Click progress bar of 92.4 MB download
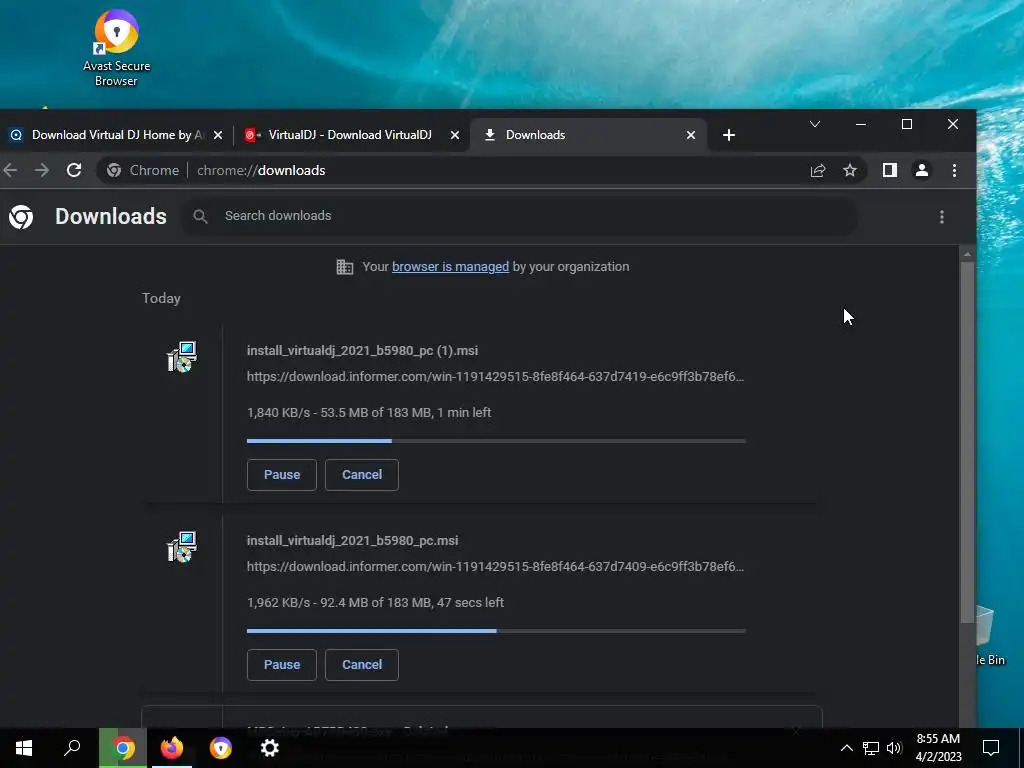Viewport: 1024px width, 768px height. (x=496, y=631)
